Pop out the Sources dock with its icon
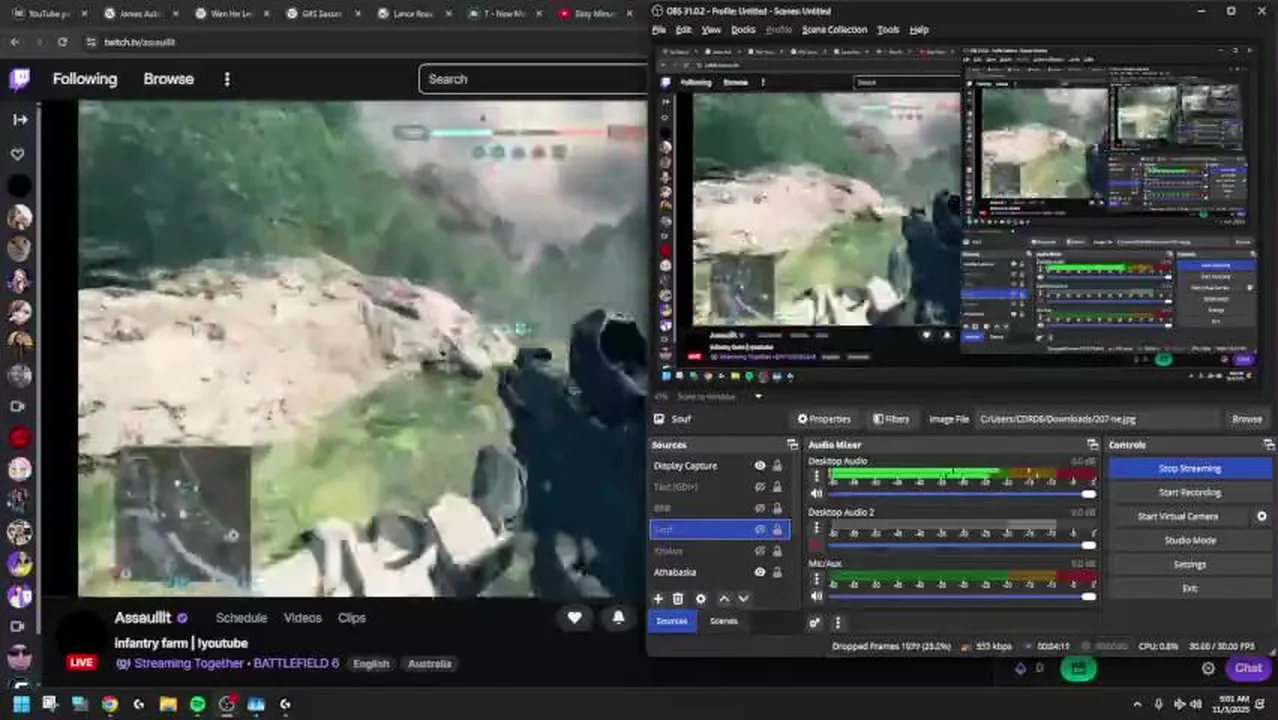Screen dimensions: 1278x720 pyautogui.click(x=792, y=444)
